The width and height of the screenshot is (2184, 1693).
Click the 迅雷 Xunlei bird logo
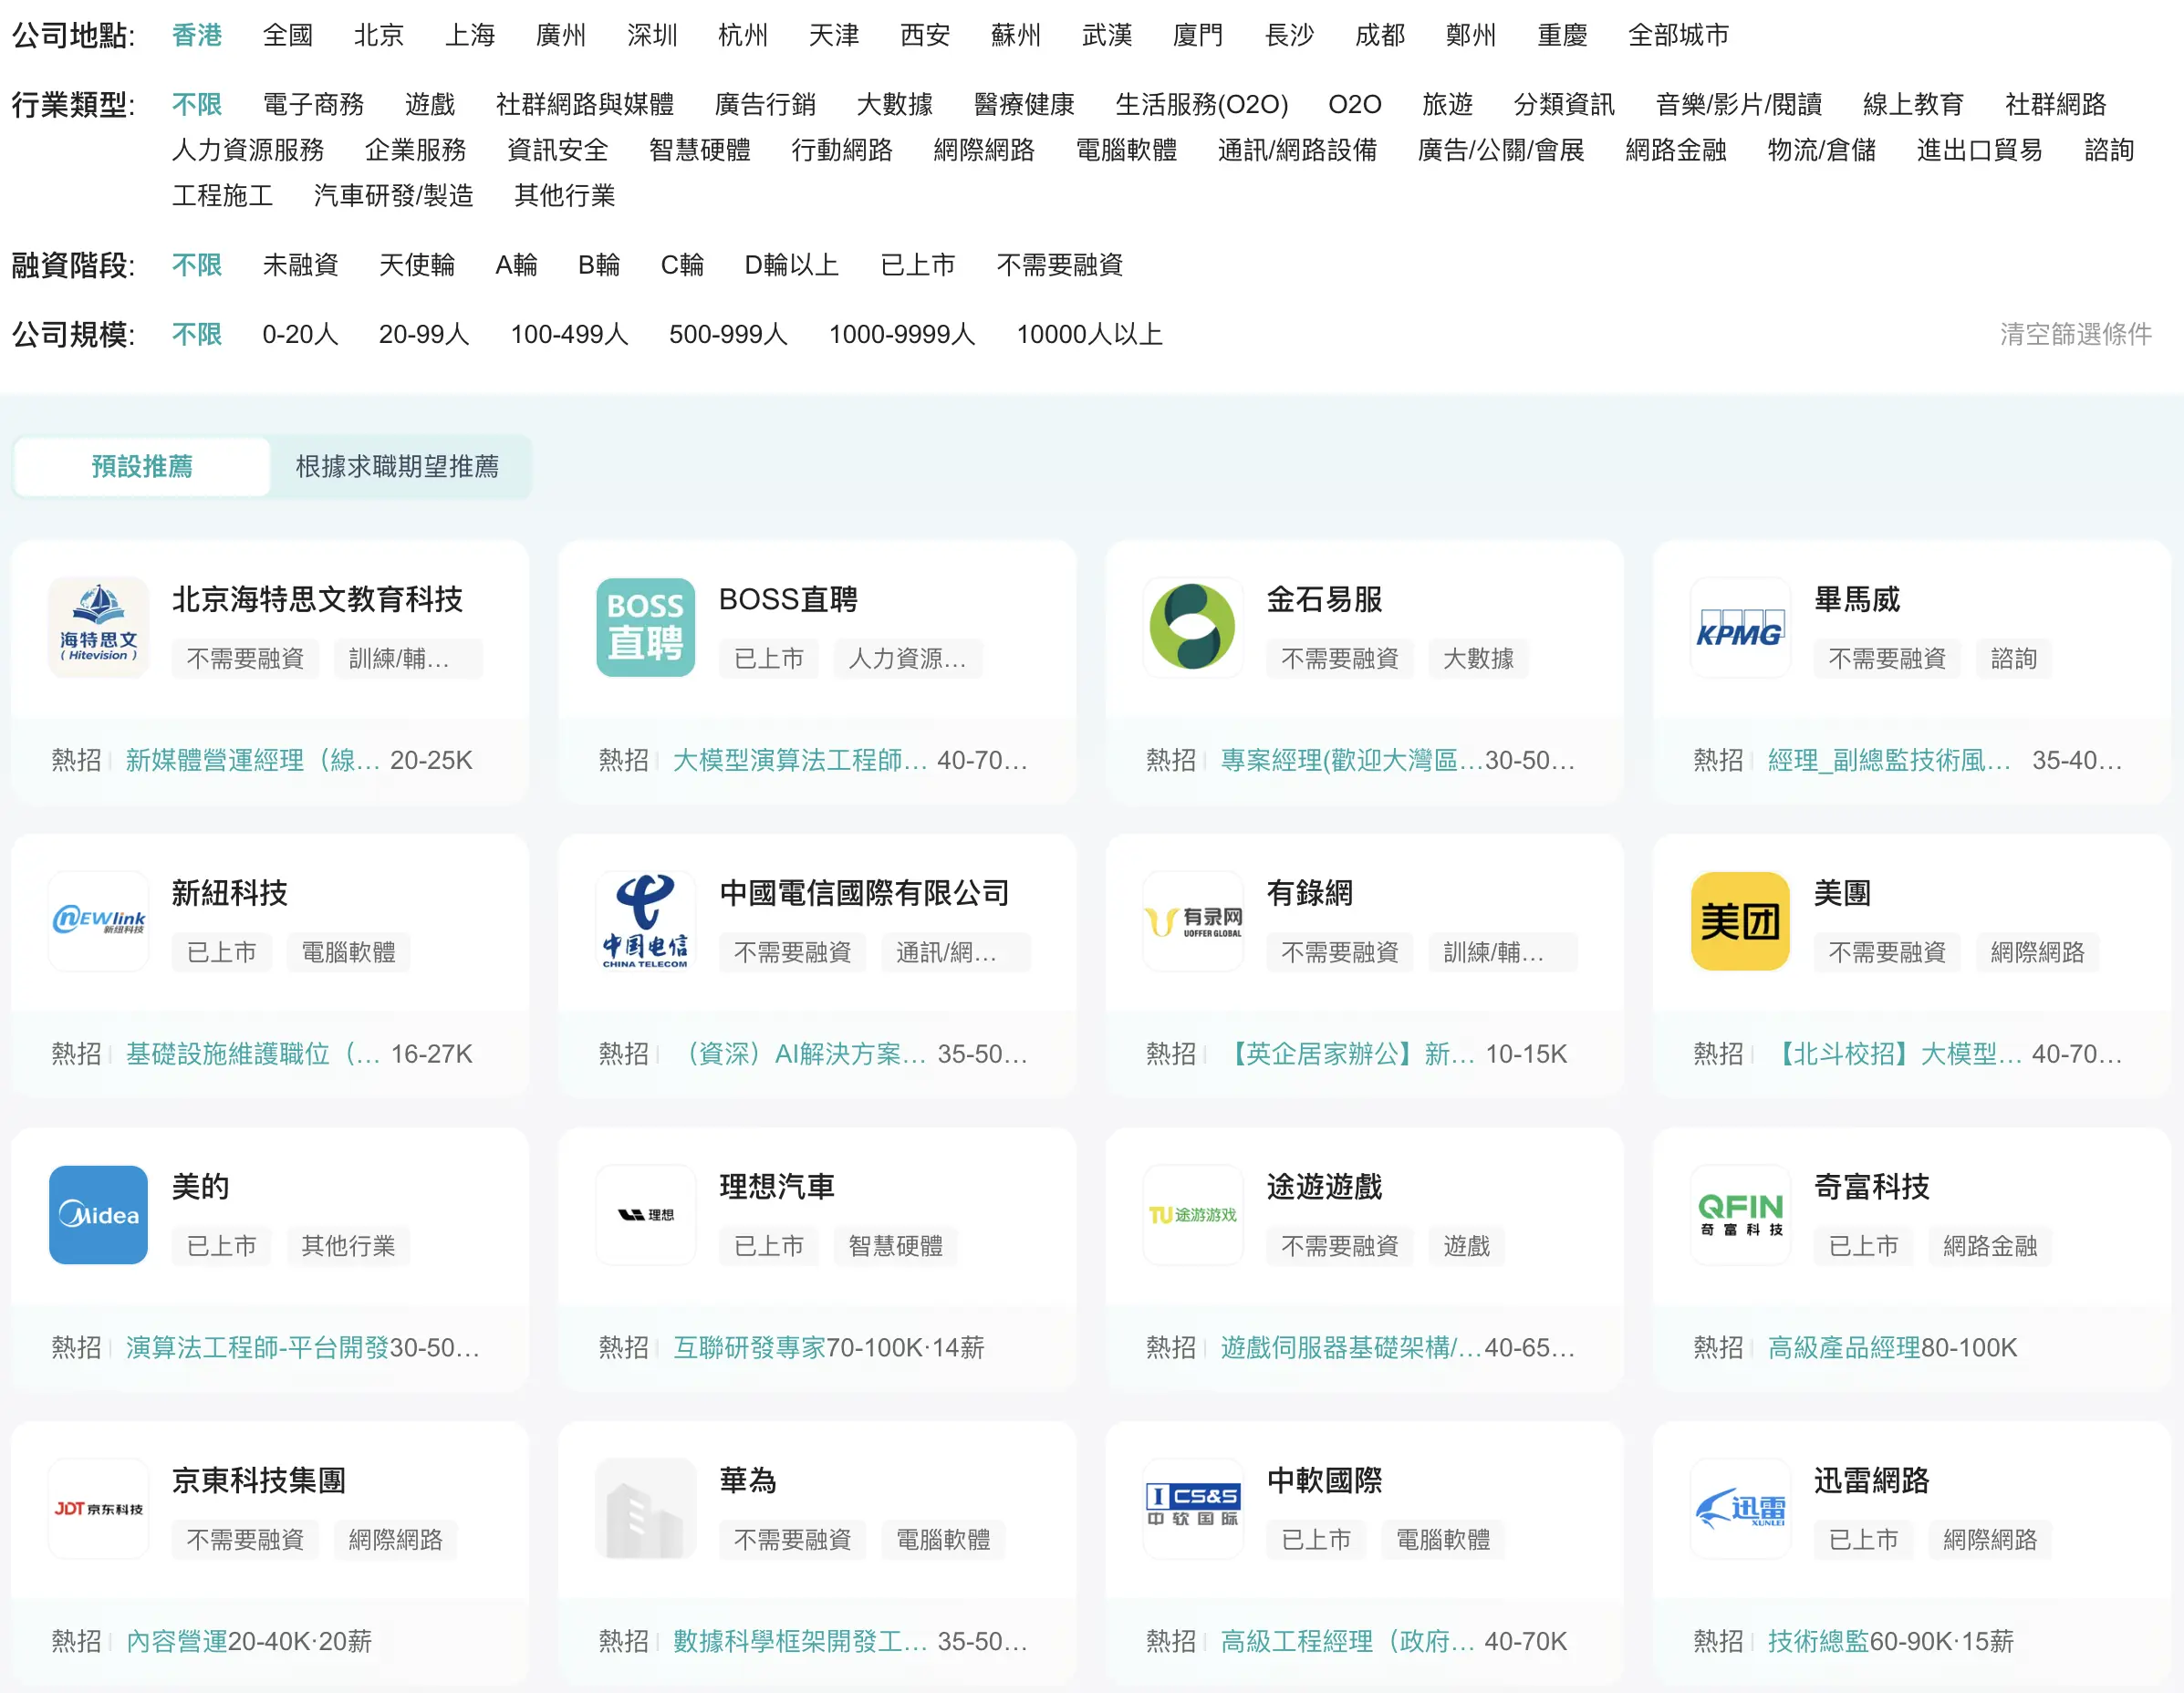click(x=1740, y=1508)
